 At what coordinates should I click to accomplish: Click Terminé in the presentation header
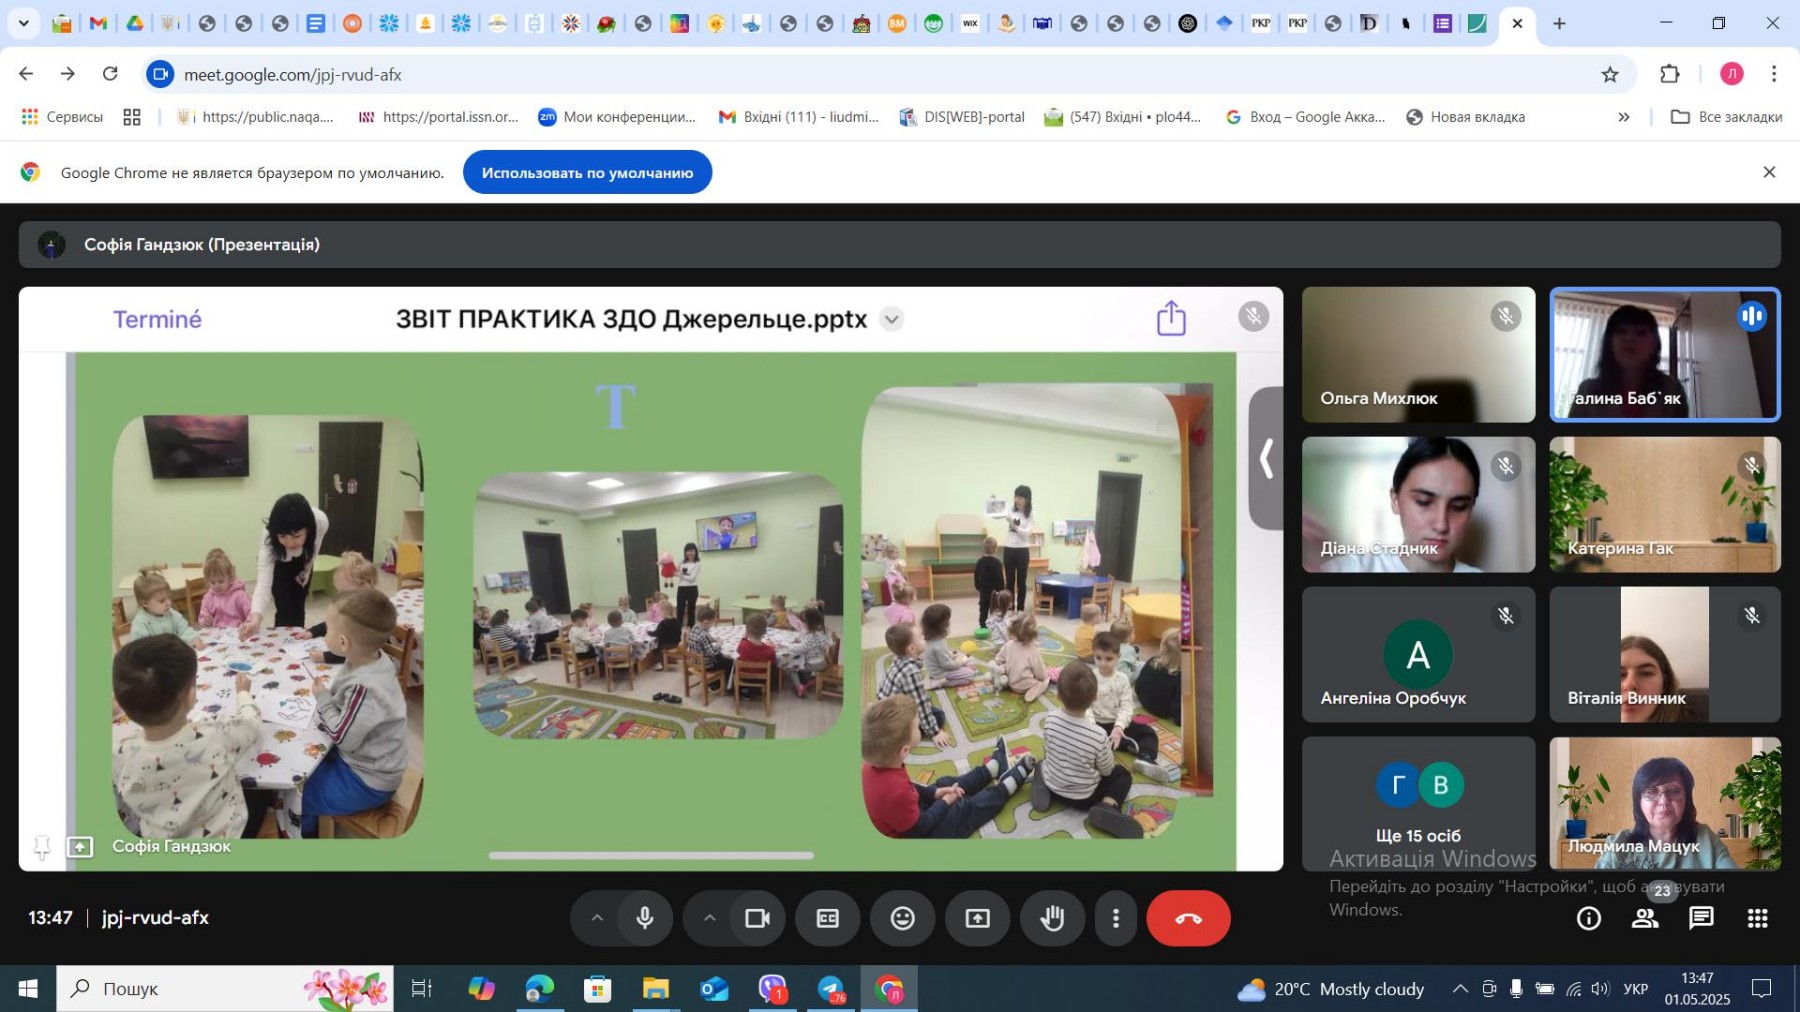157,319
